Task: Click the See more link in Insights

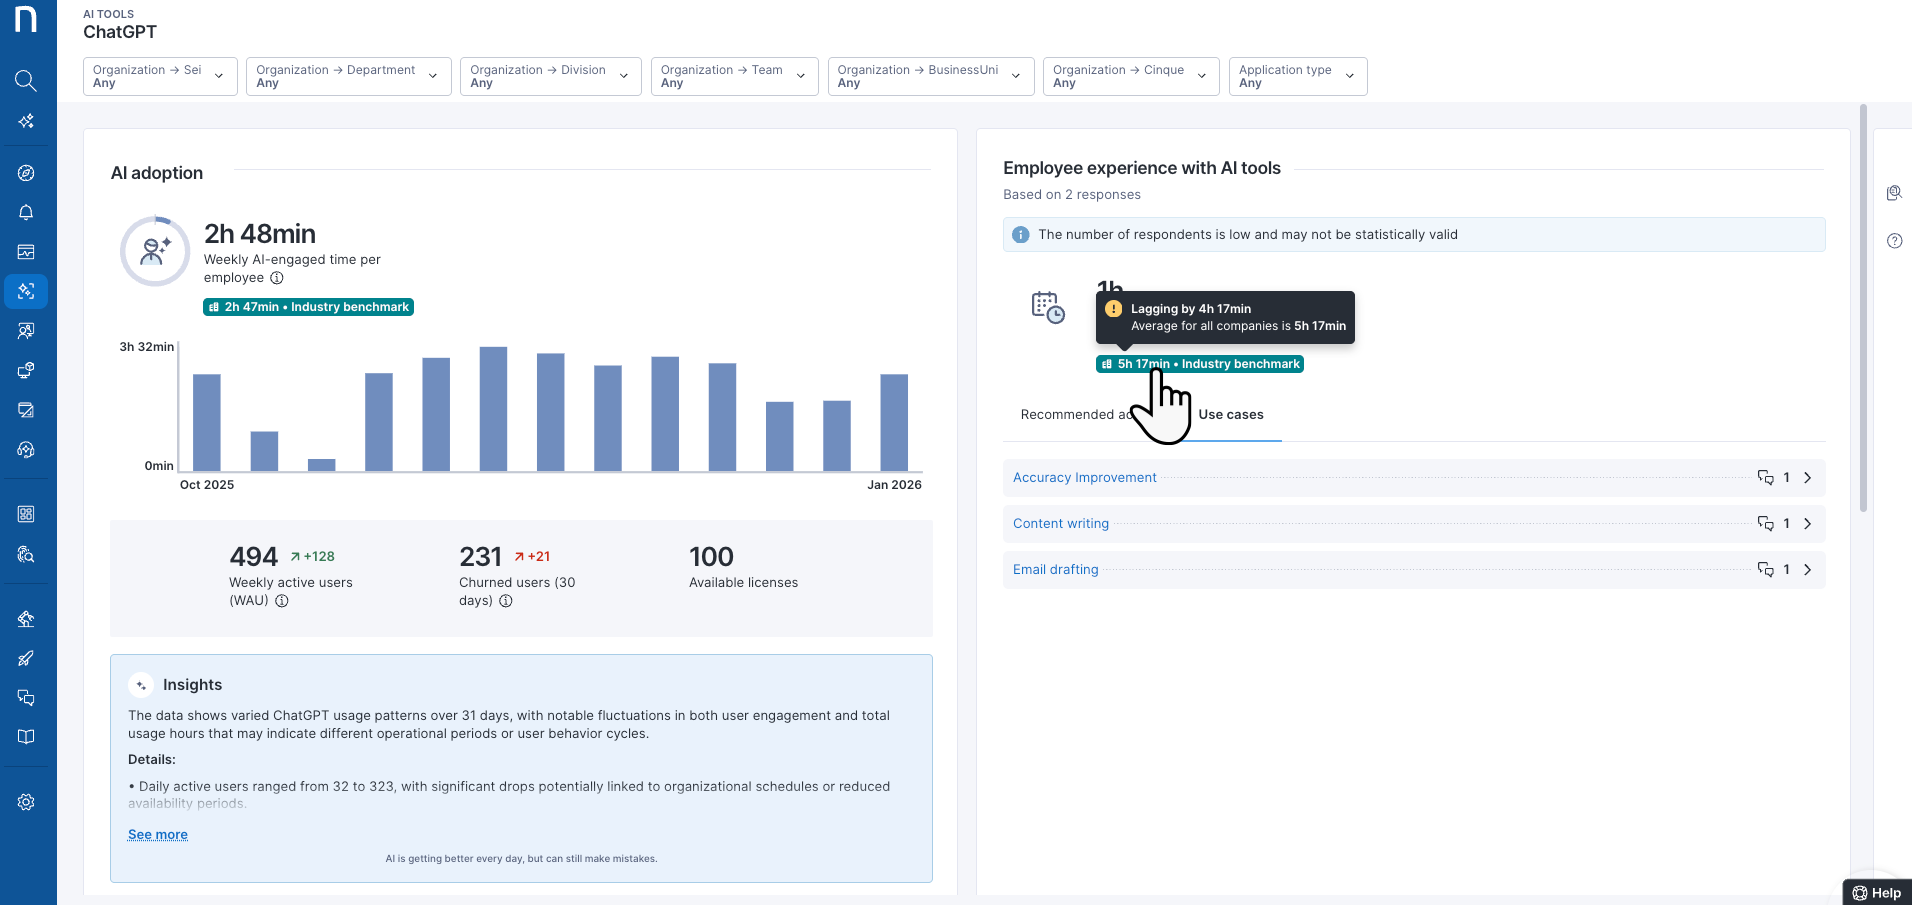Action: (x=158, y=835)
